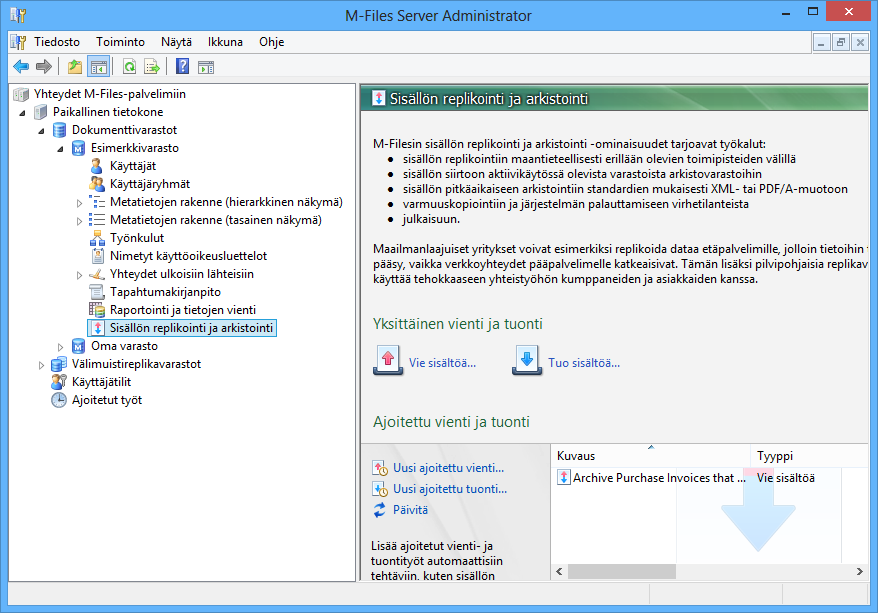Click the Esimerkkivarasto vault icon

78,148
